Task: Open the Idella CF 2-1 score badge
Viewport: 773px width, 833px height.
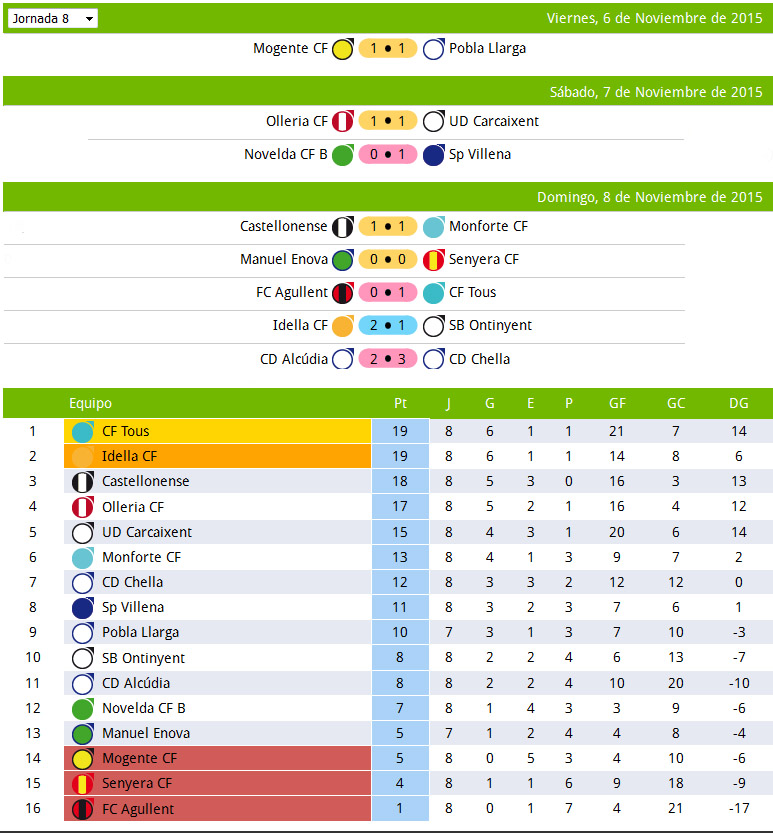Action: (x=388, y=326)
